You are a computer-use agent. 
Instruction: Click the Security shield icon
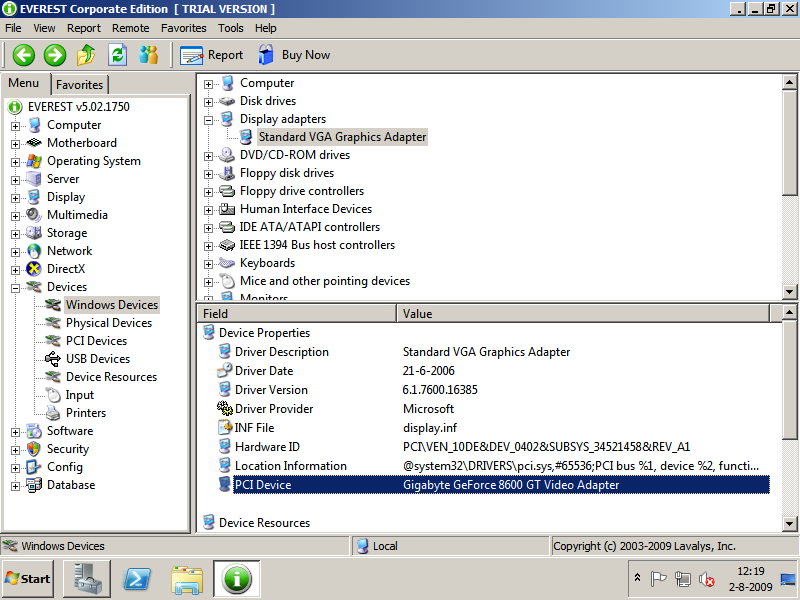(34, 449)
